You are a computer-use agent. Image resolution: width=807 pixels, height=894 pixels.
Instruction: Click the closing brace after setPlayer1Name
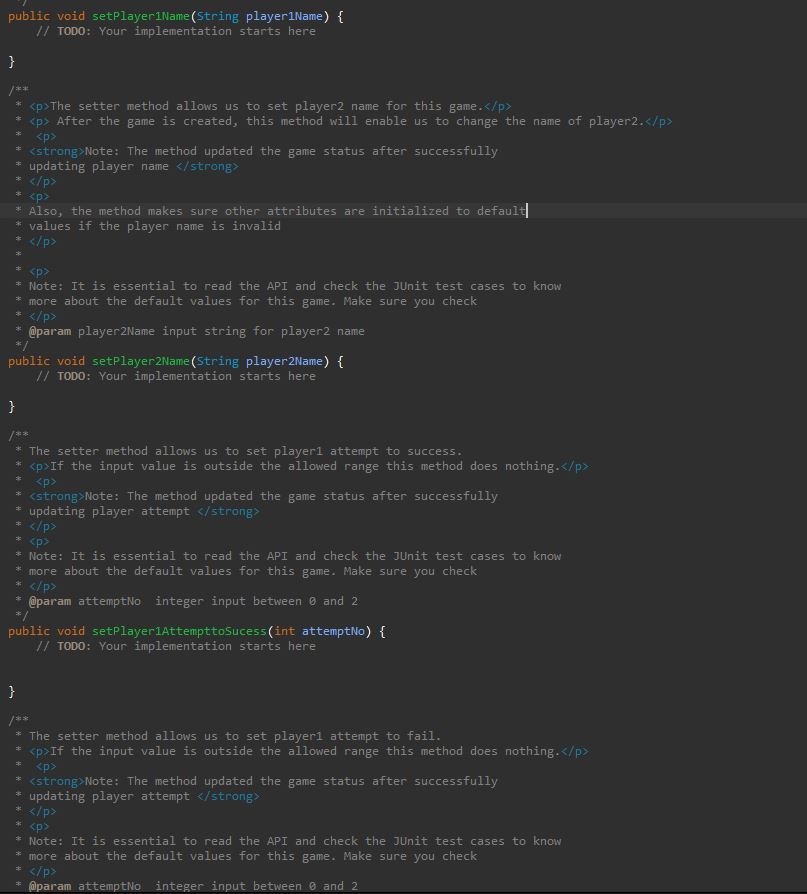click(9, 60)
